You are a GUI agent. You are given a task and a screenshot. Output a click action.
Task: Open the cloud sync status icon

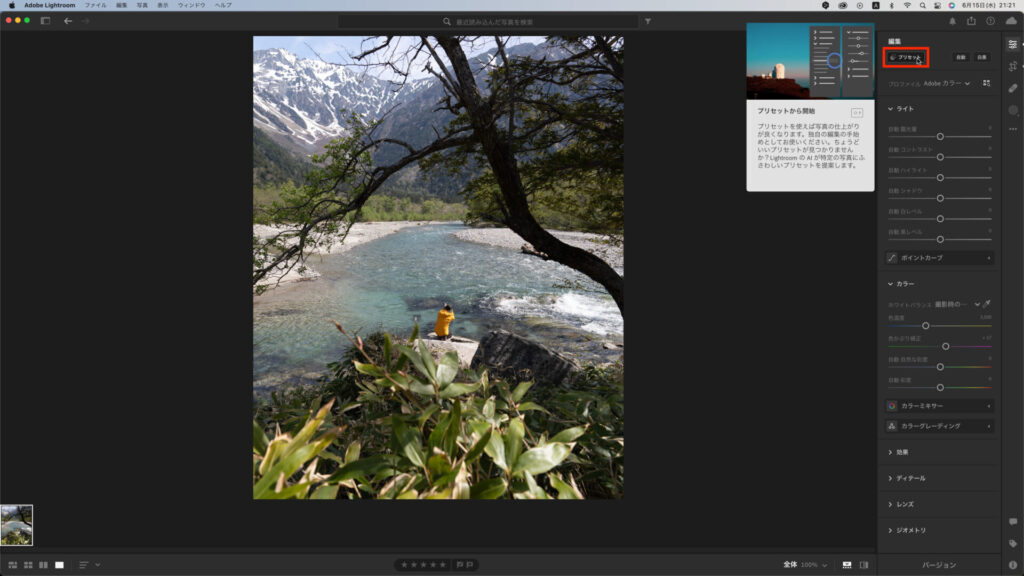1011,21
